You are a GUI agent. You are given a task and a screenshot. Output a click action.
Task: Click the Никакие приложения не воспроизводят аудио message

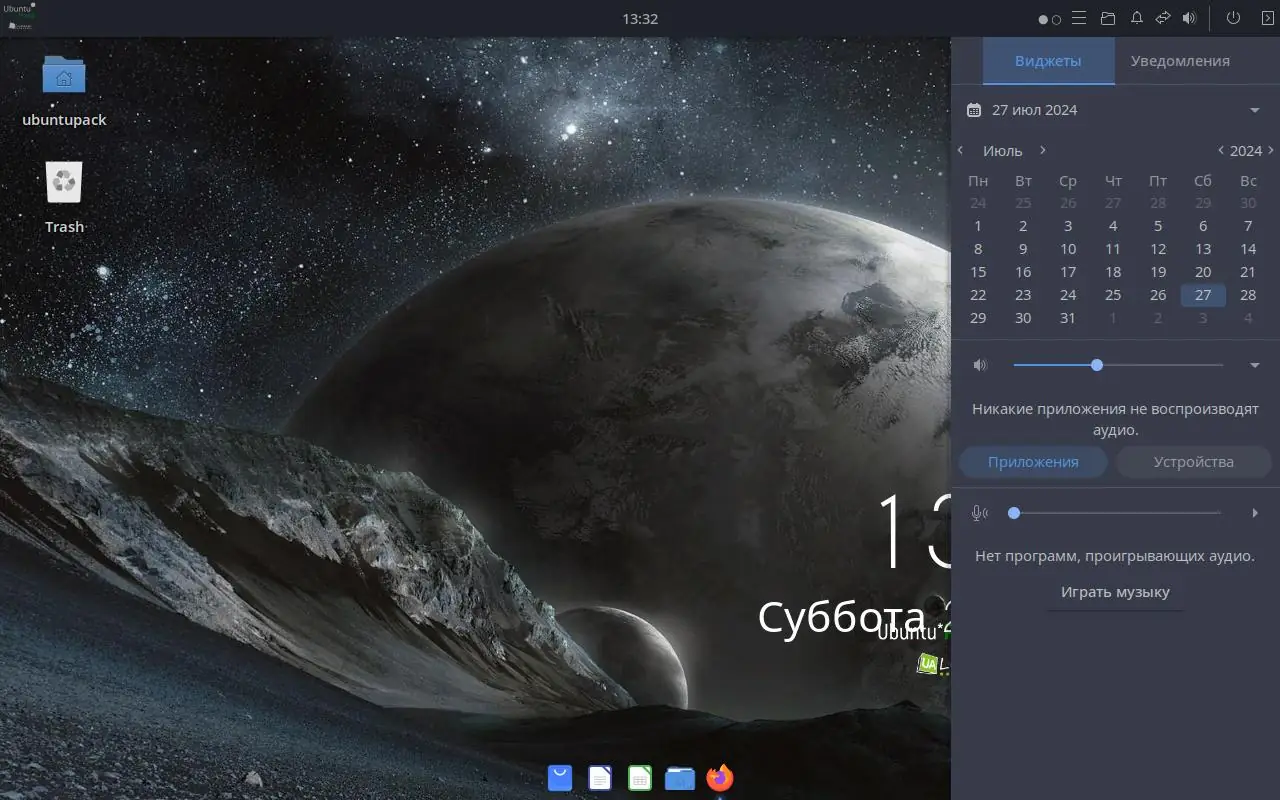pyautogui.click(x=1115, y=420)
